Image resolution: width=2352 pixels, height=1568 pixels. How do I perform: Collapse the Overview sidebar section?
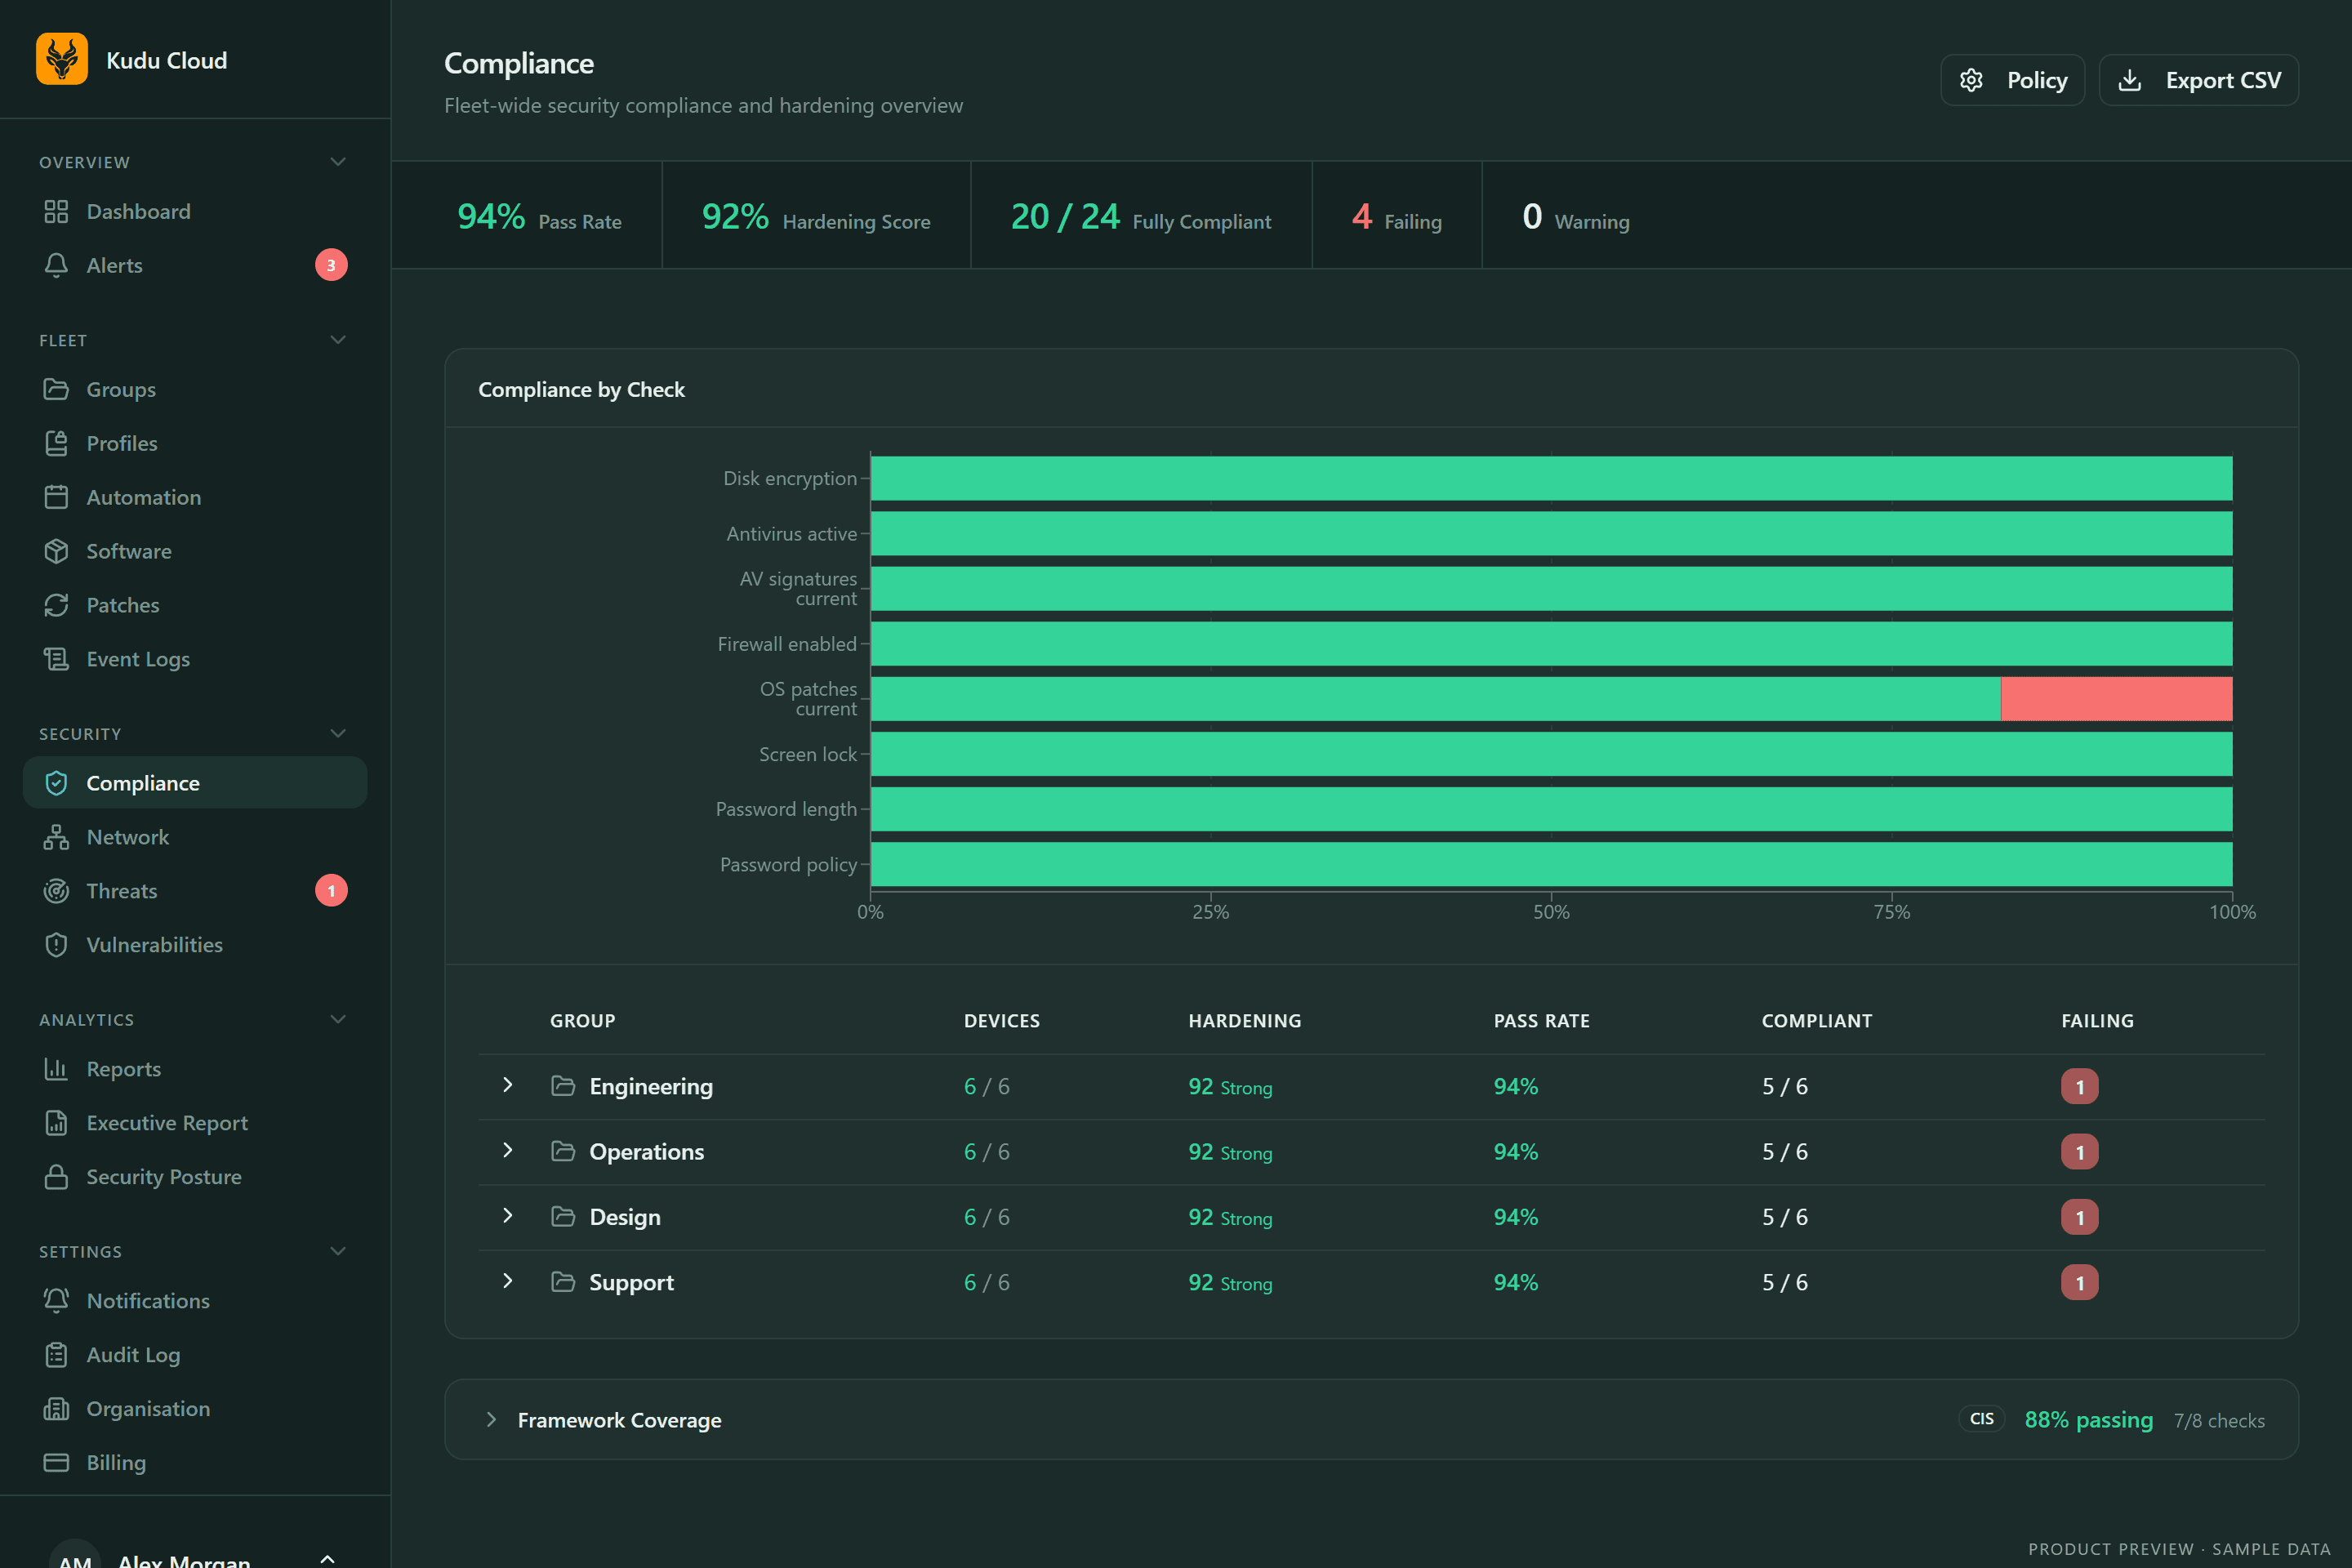[x=338, y=162]
